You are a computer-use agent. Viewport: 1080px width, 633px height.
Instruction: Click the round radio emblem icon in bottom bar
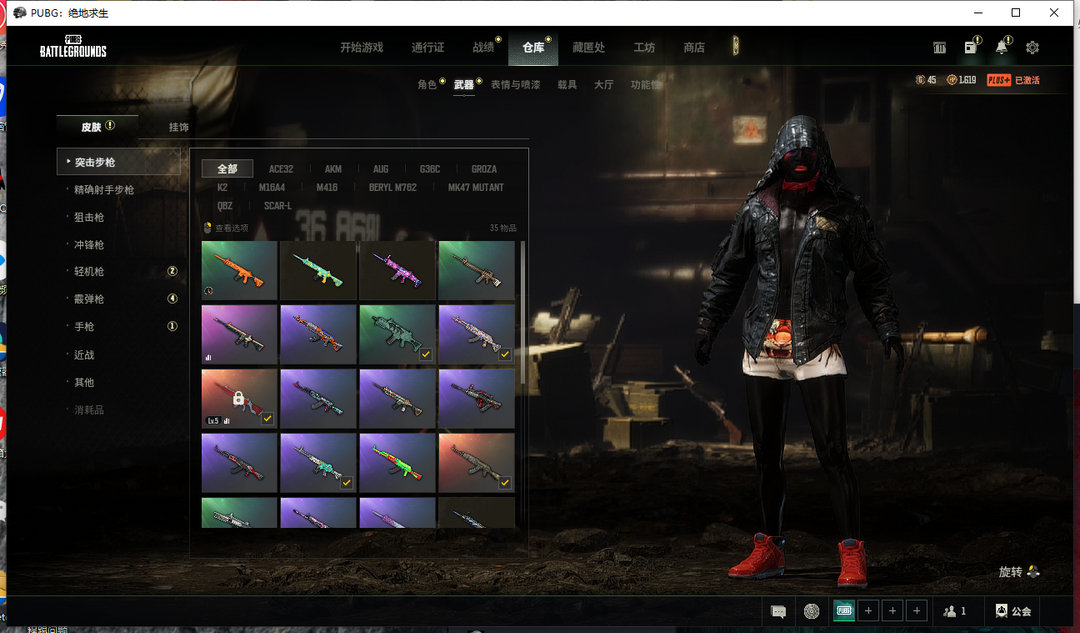pos(811,611)
